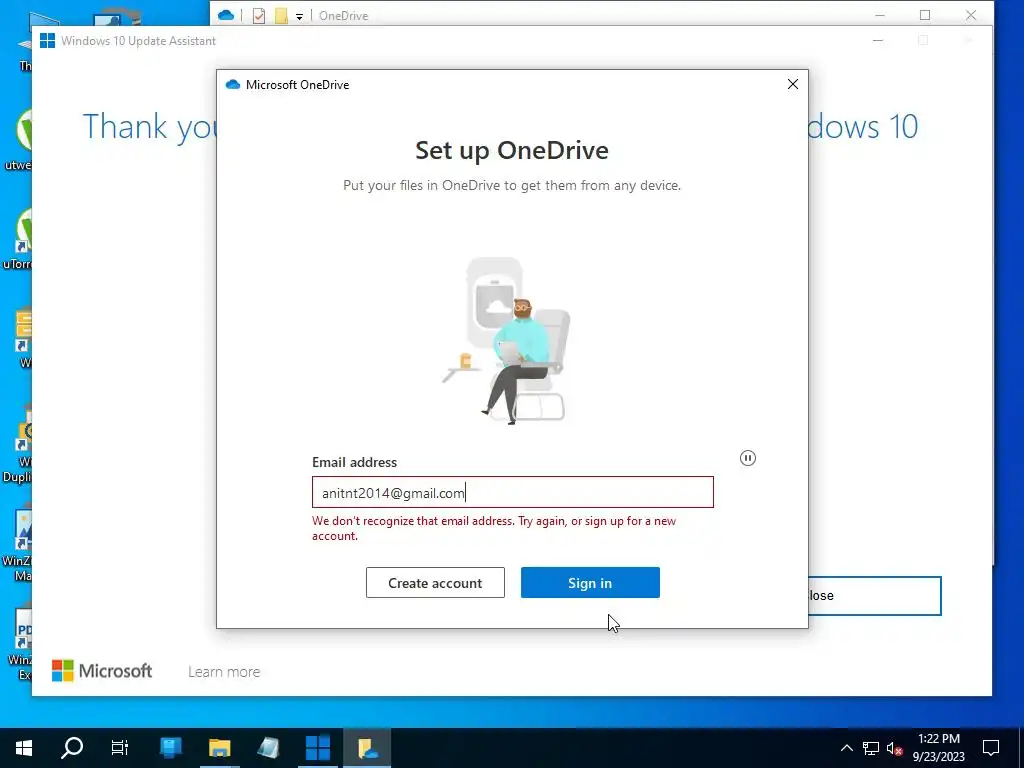Click the Microsoft logo in Update Assistant
Screen dimensions: 1024x768
pos(102,671)
